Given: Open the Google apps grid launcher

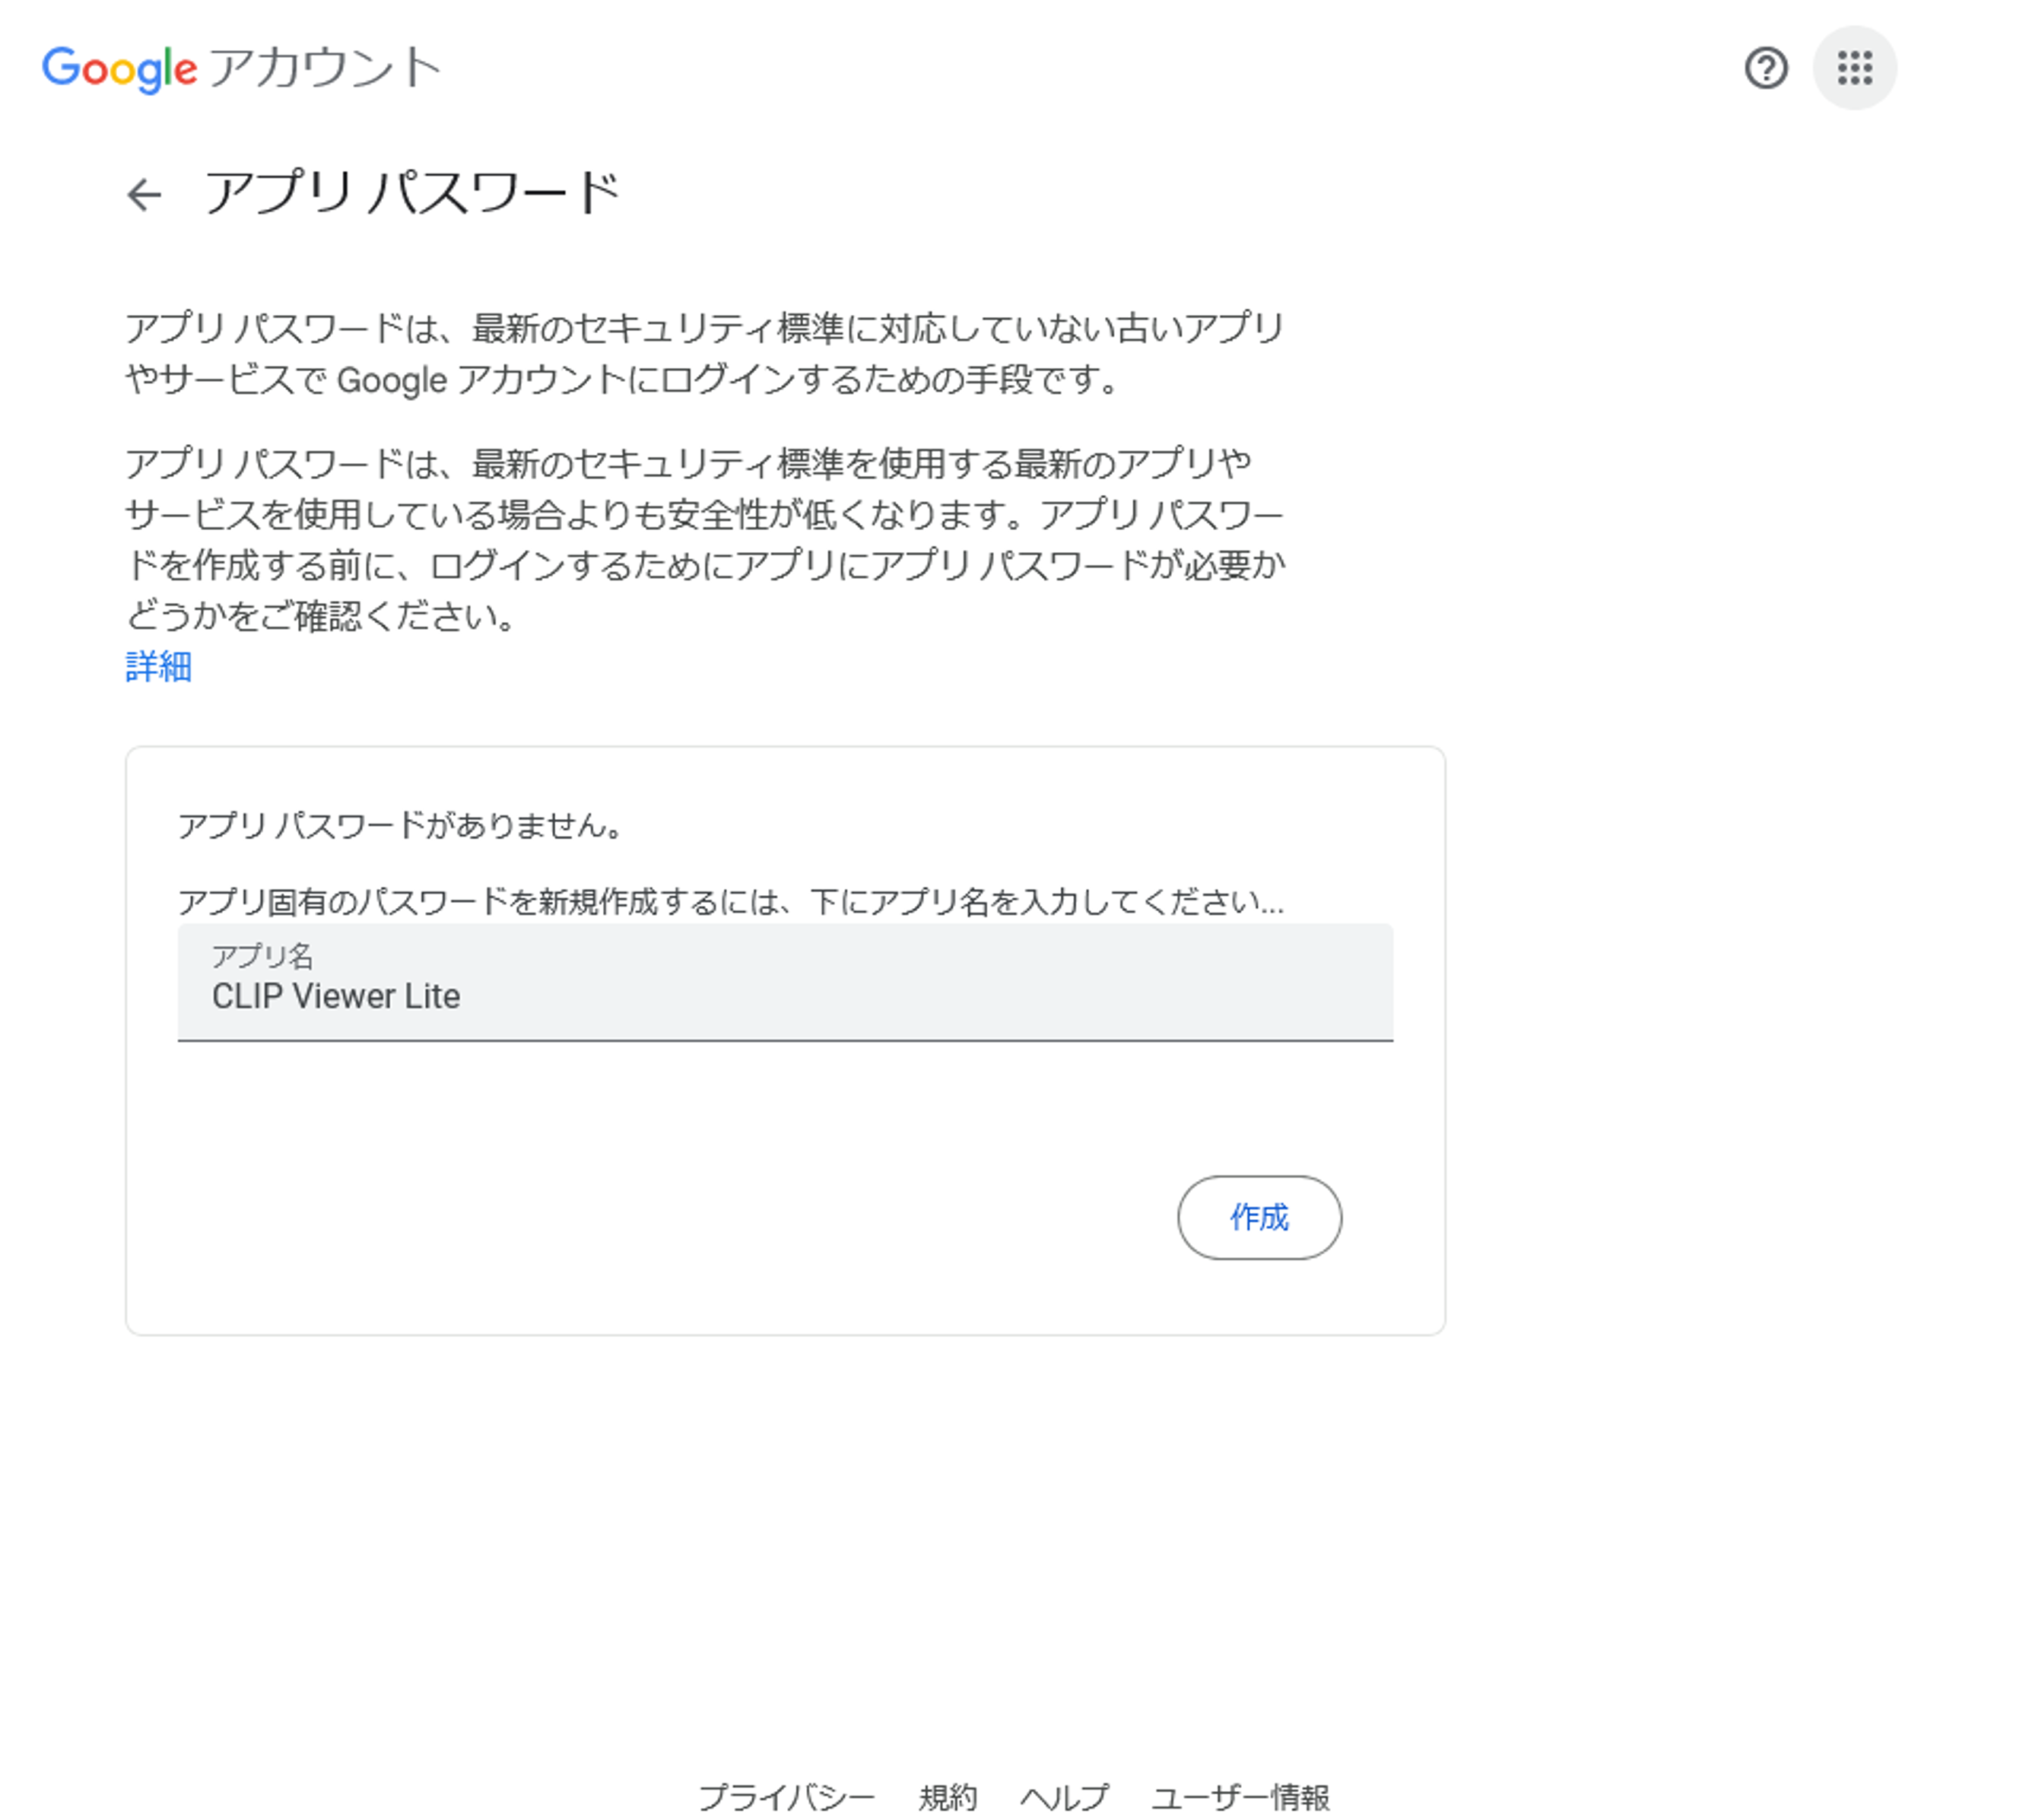Looking at the screenshot, I should point(1853,68).
